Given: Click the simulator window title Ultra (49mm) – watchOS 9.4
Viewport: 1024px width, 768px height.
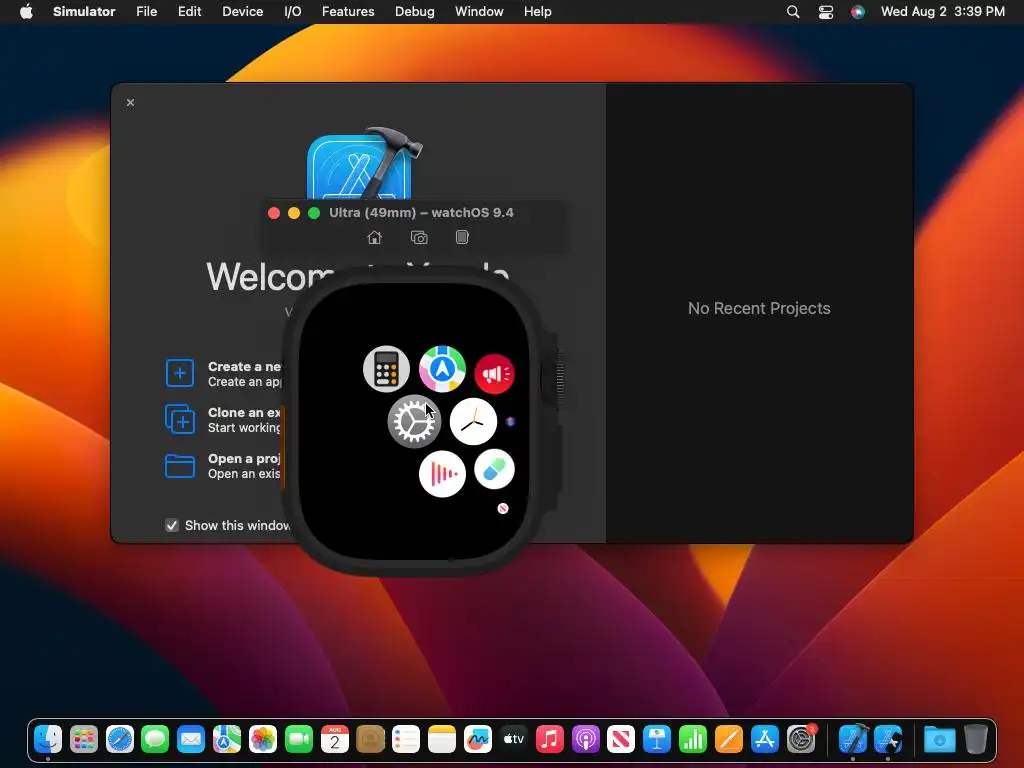Looking at the screenshot, I should click(421, 213).
